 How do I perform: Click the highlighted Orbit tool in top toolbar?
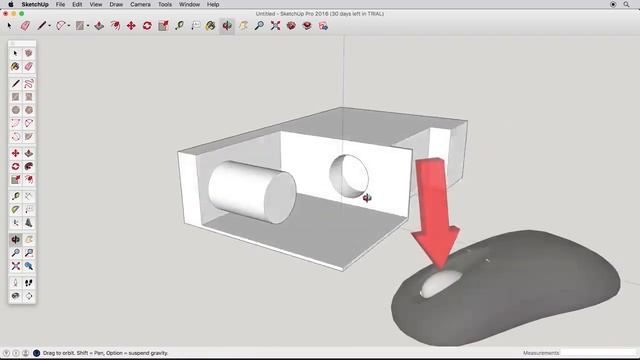pyautogui.click(x=227, y=26)
